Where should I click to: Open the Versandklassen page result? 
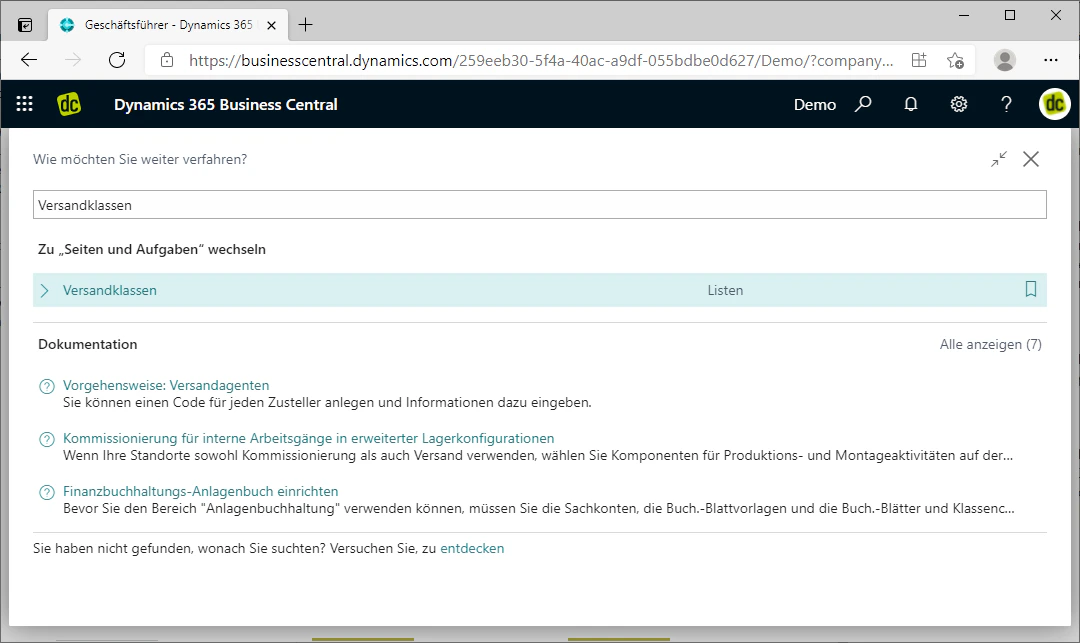pos(110,291)
